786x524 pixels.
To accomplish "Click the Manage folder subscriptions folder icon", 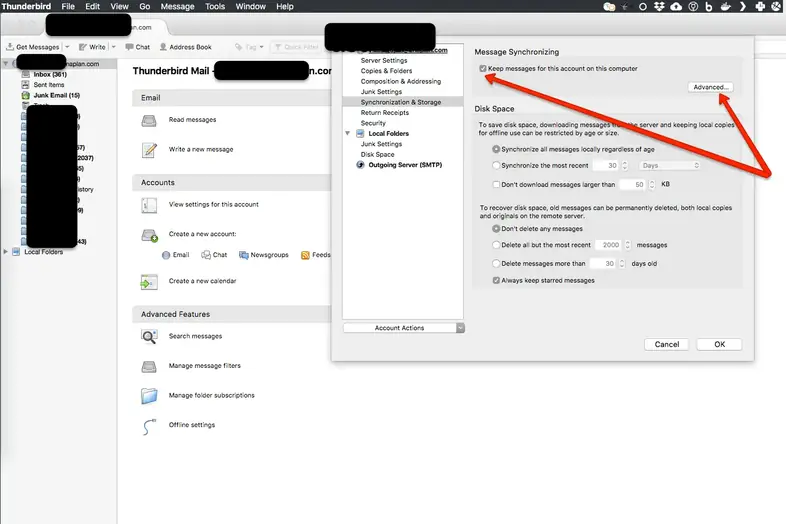I will (x=149, y=396).
